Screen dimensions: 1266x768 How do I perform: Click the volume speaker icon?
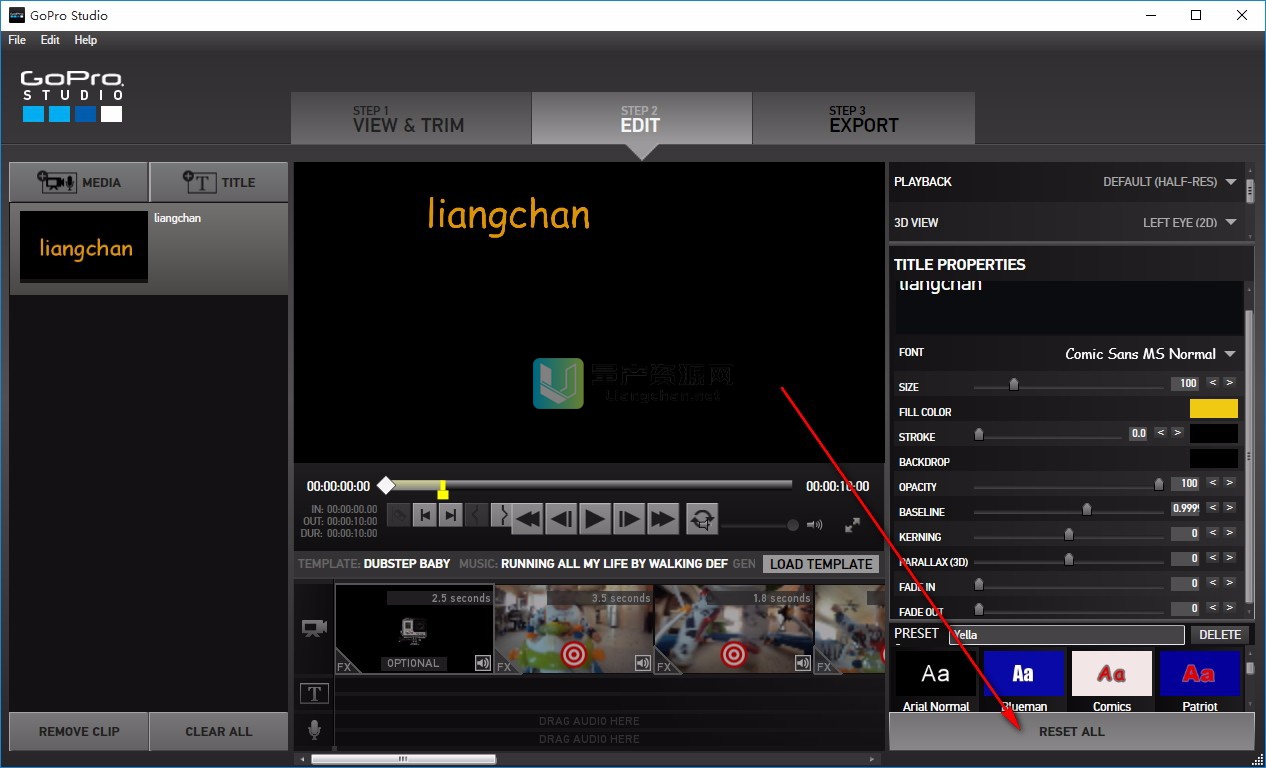pyautogui.click(x=814, y=524)
